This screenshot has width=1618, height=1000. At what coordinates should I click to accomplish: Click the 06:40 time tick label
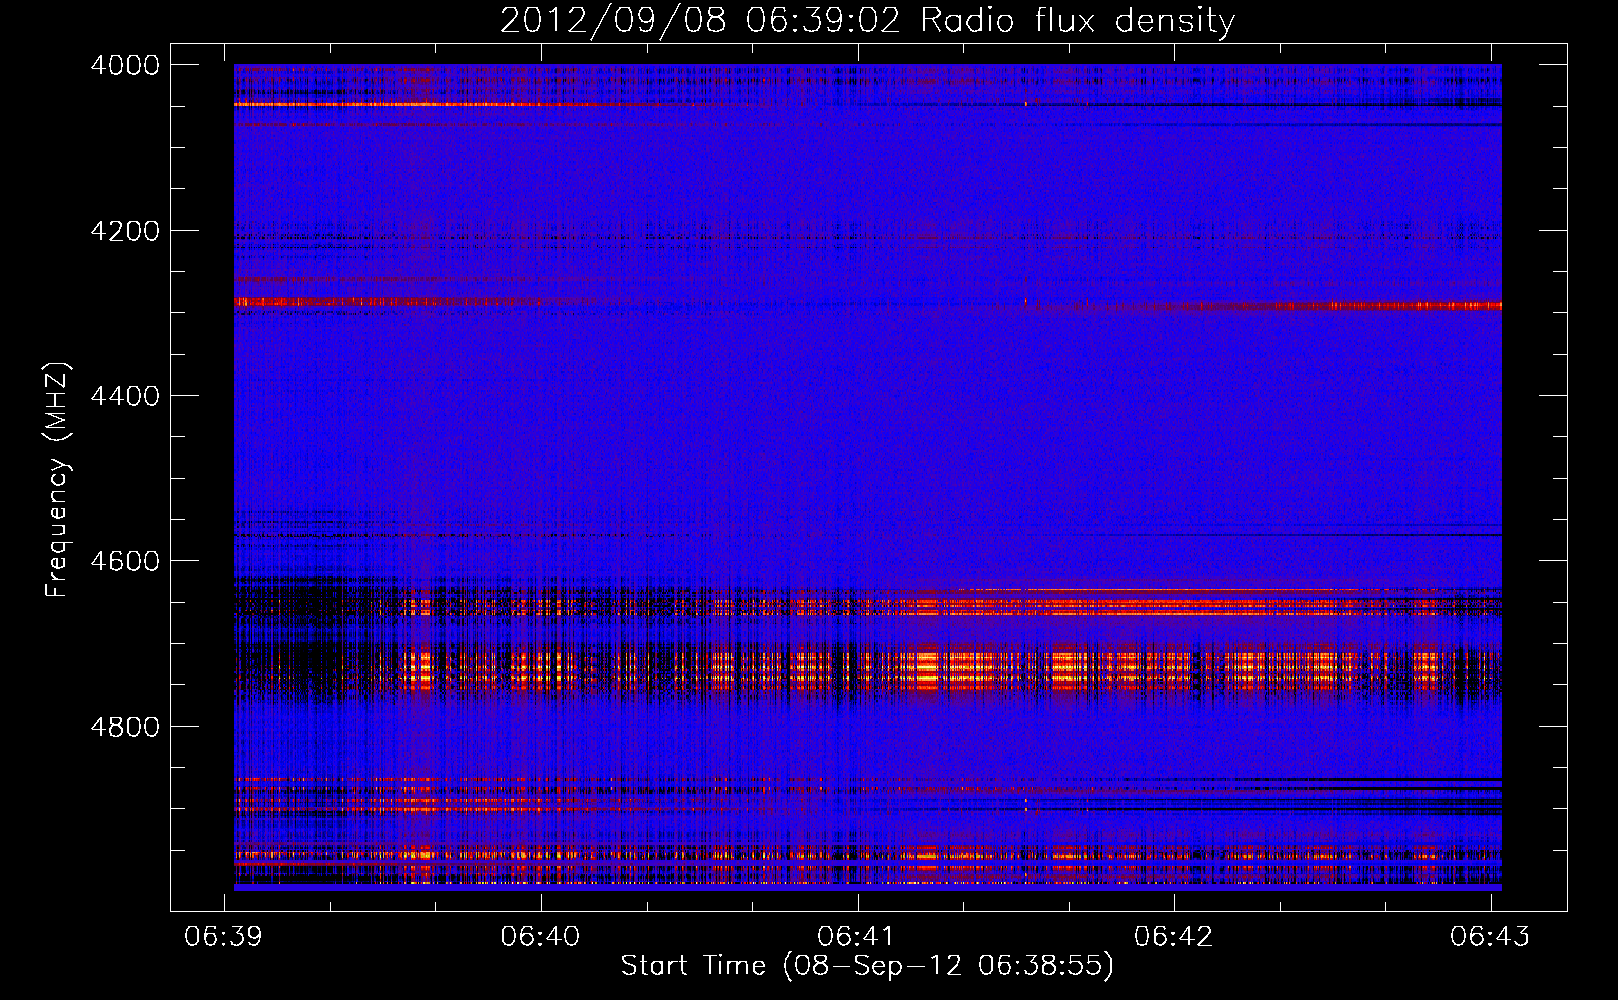(540, 936)
